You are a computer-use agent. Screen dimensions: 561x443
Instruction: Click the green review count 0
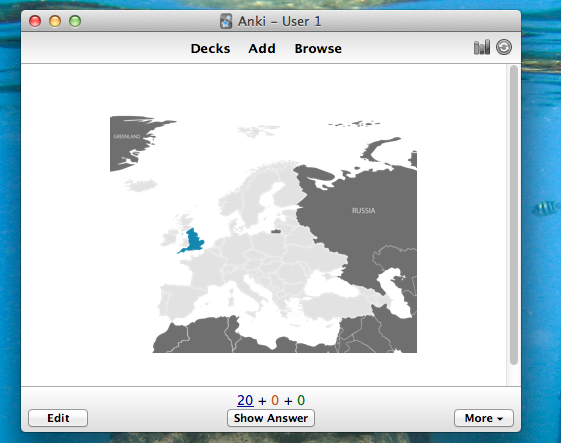click(x=301, y=400)
